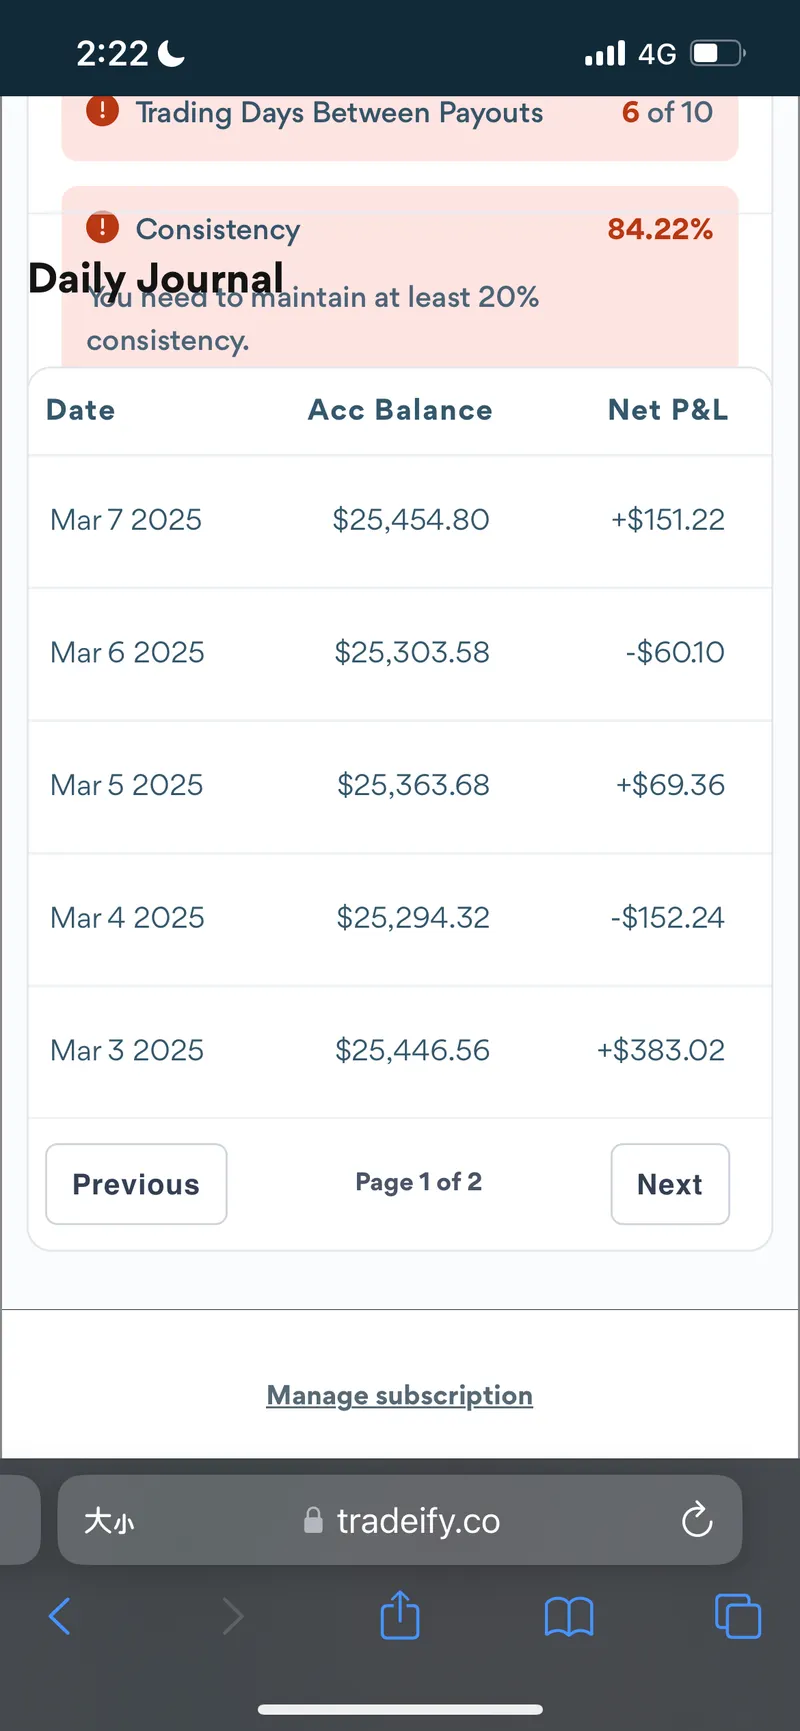This screenshot has height=1731, width=800.
Task: Tap the battery indicator in status bar
Action: [717, 53]
